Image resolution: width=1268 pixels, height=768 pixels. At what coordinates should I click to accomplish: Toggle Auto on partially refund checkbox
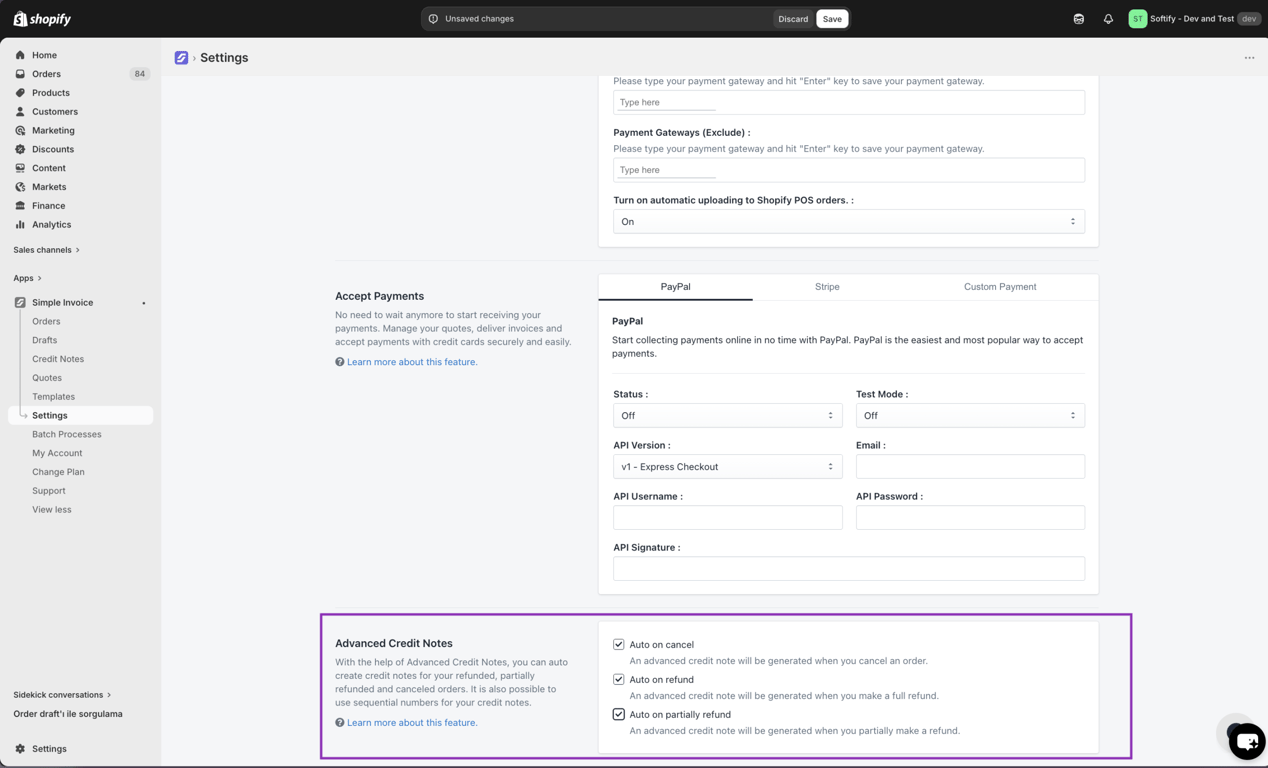click(x=619, y=715)
